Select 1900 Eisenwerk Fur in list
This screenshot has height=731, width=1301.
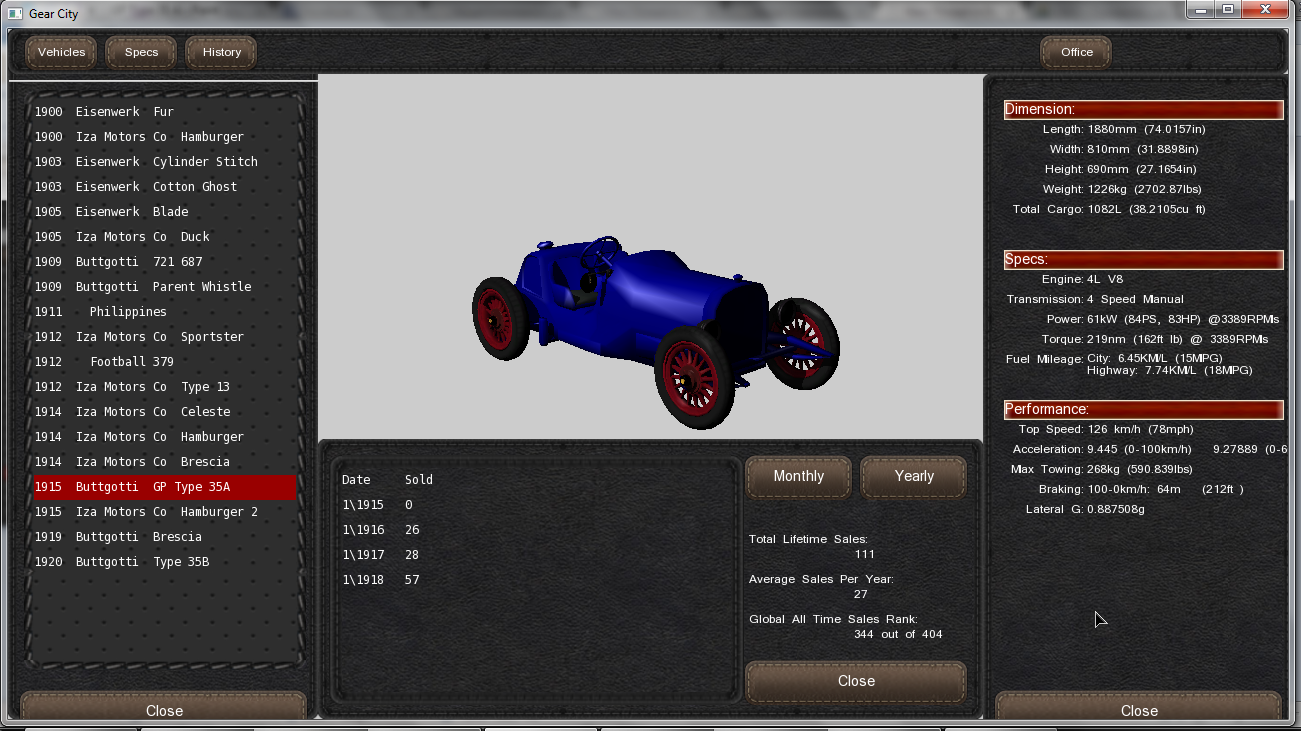(104, 112)
